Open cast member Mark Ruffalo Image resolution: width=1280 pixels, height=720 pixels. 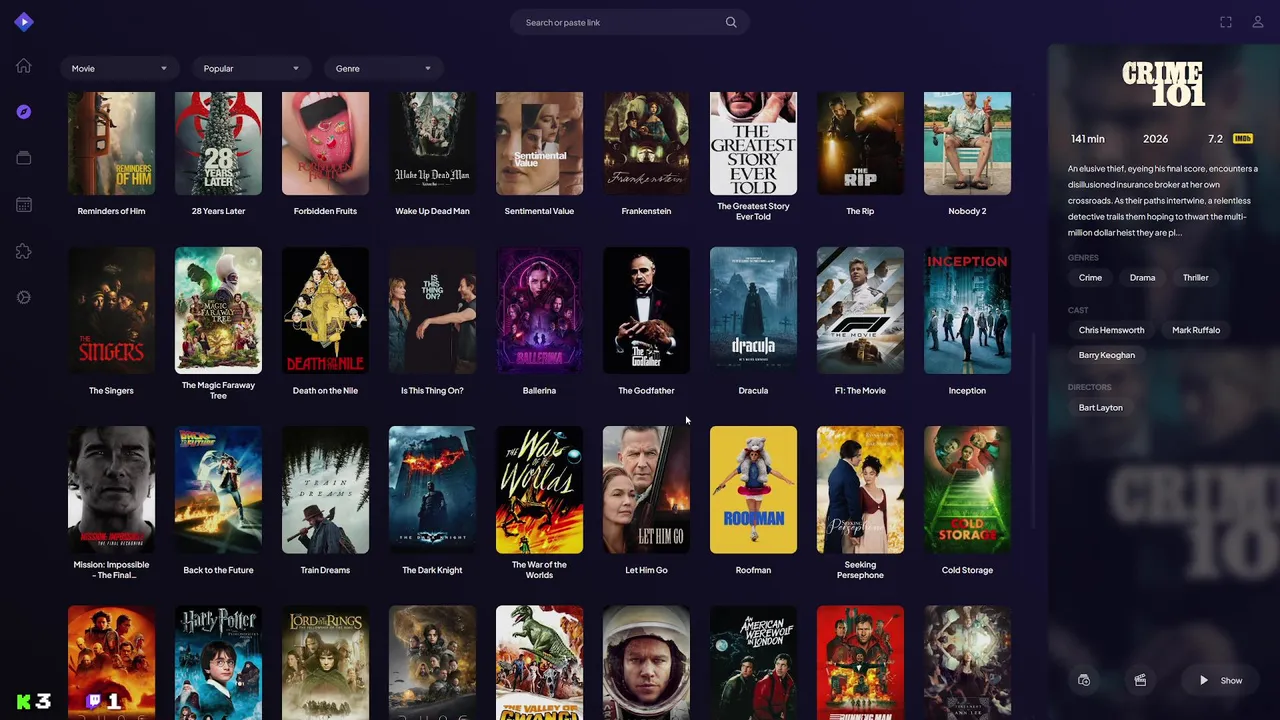1196,330
